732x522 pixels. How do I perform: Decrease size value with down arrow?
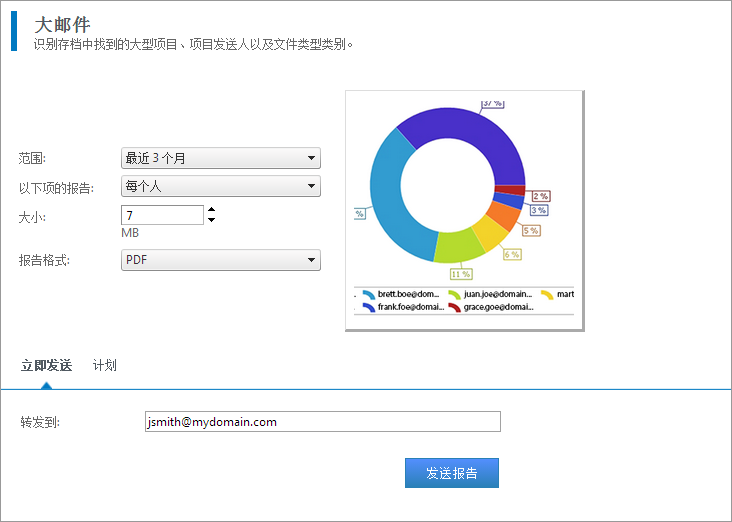point(211,220)
